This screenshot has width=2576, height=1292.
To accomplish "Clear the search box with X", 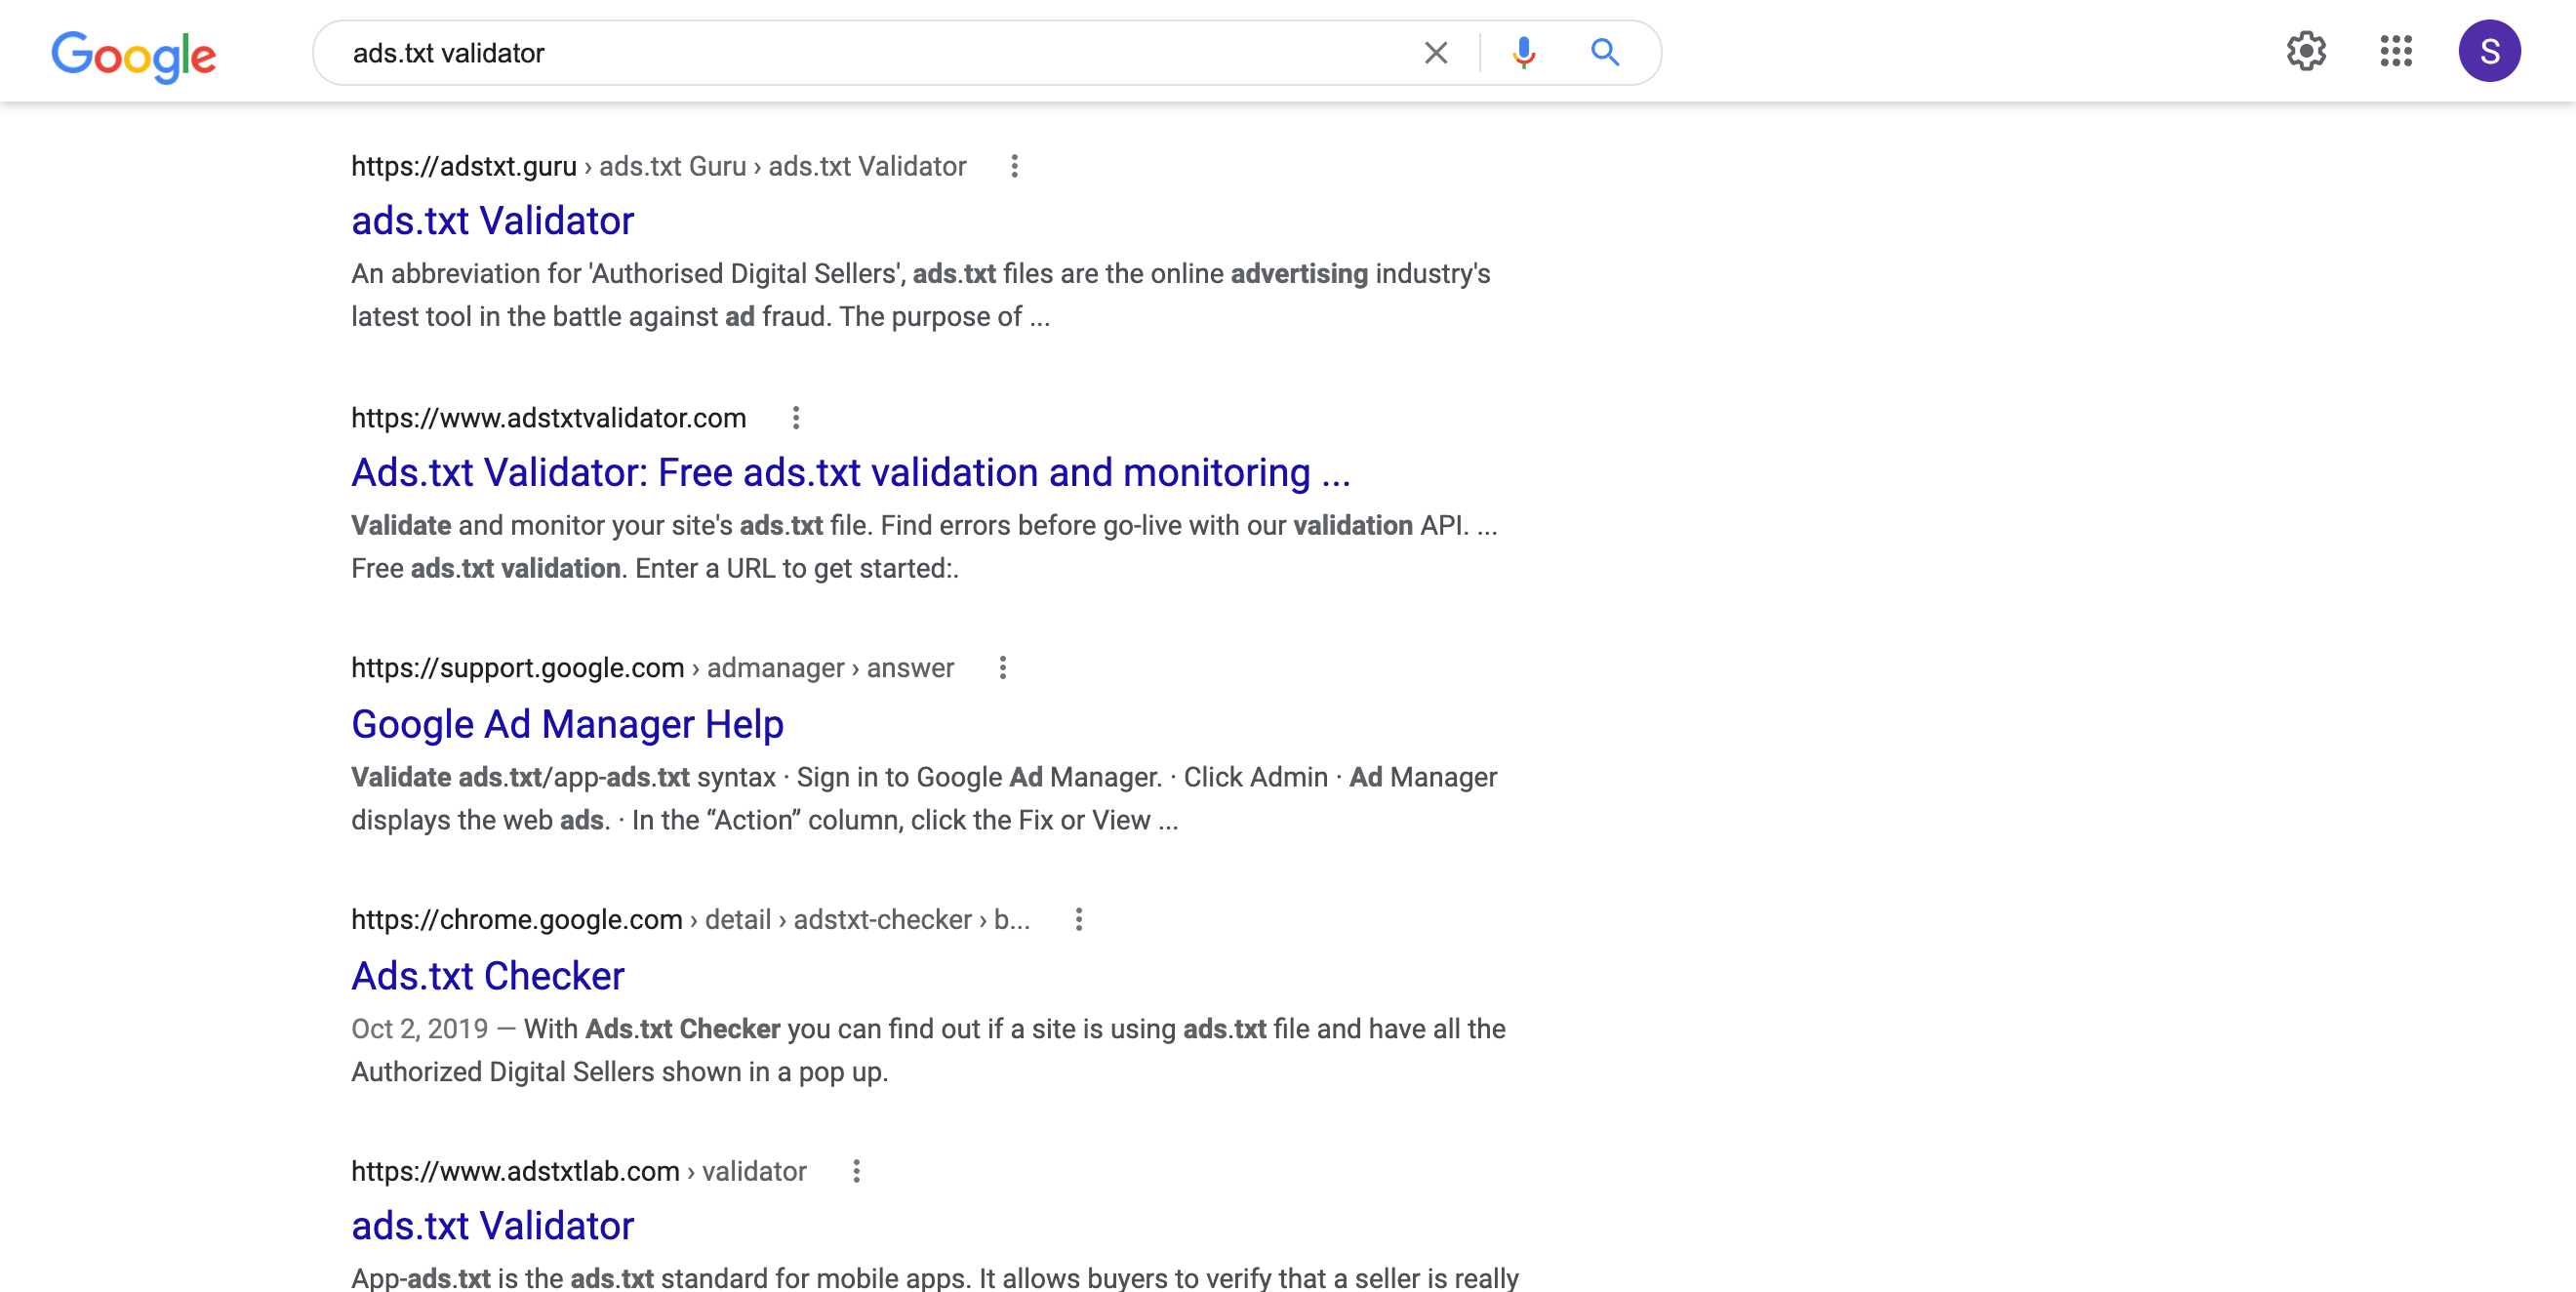I will [1436, 52].
